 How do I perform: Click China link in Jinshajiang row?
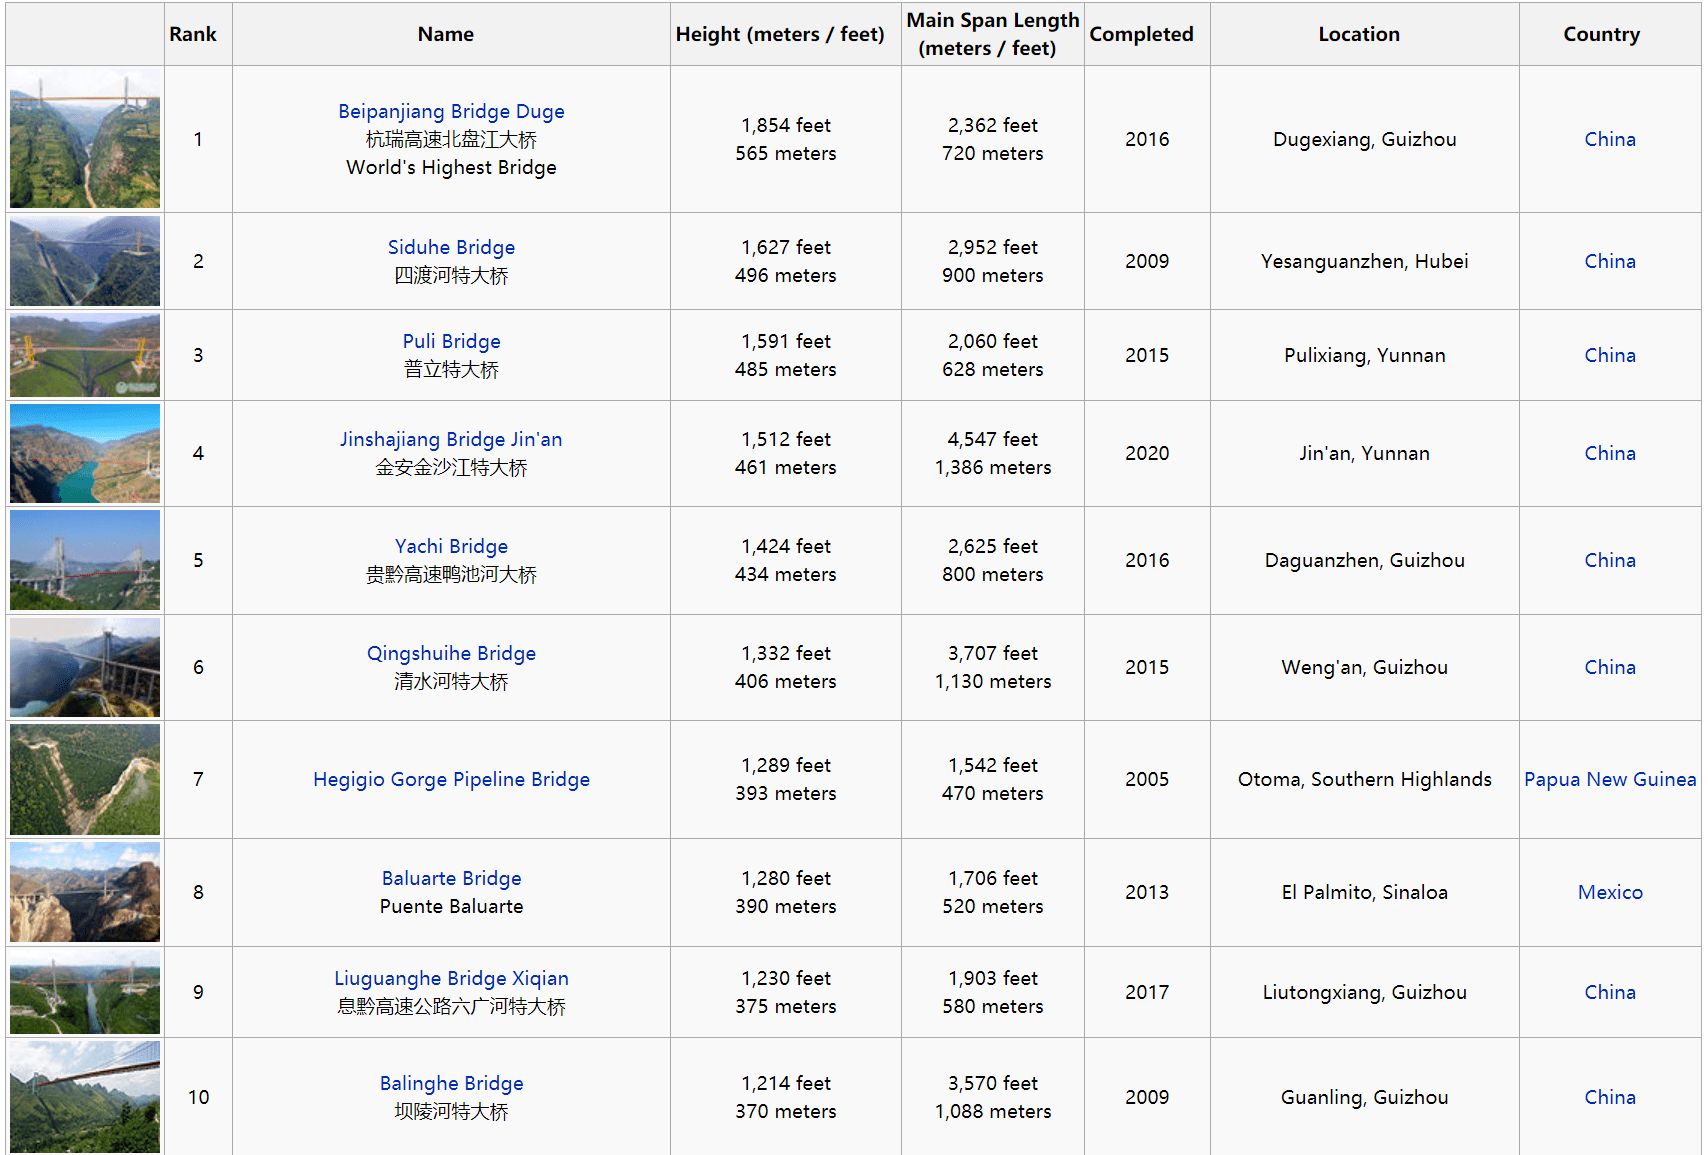point(1610,453)
